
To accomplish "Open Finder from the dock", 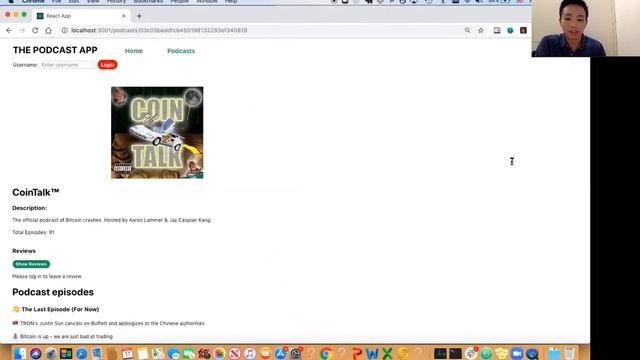I will coord(20,353).
